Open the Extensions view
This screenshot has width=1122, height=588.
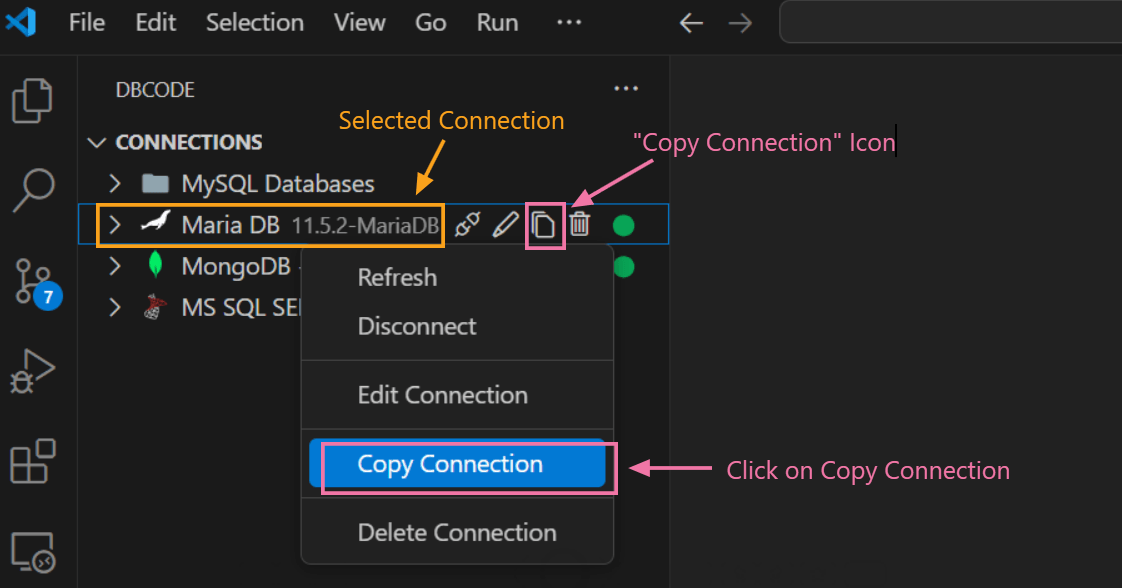pos(33,461)
